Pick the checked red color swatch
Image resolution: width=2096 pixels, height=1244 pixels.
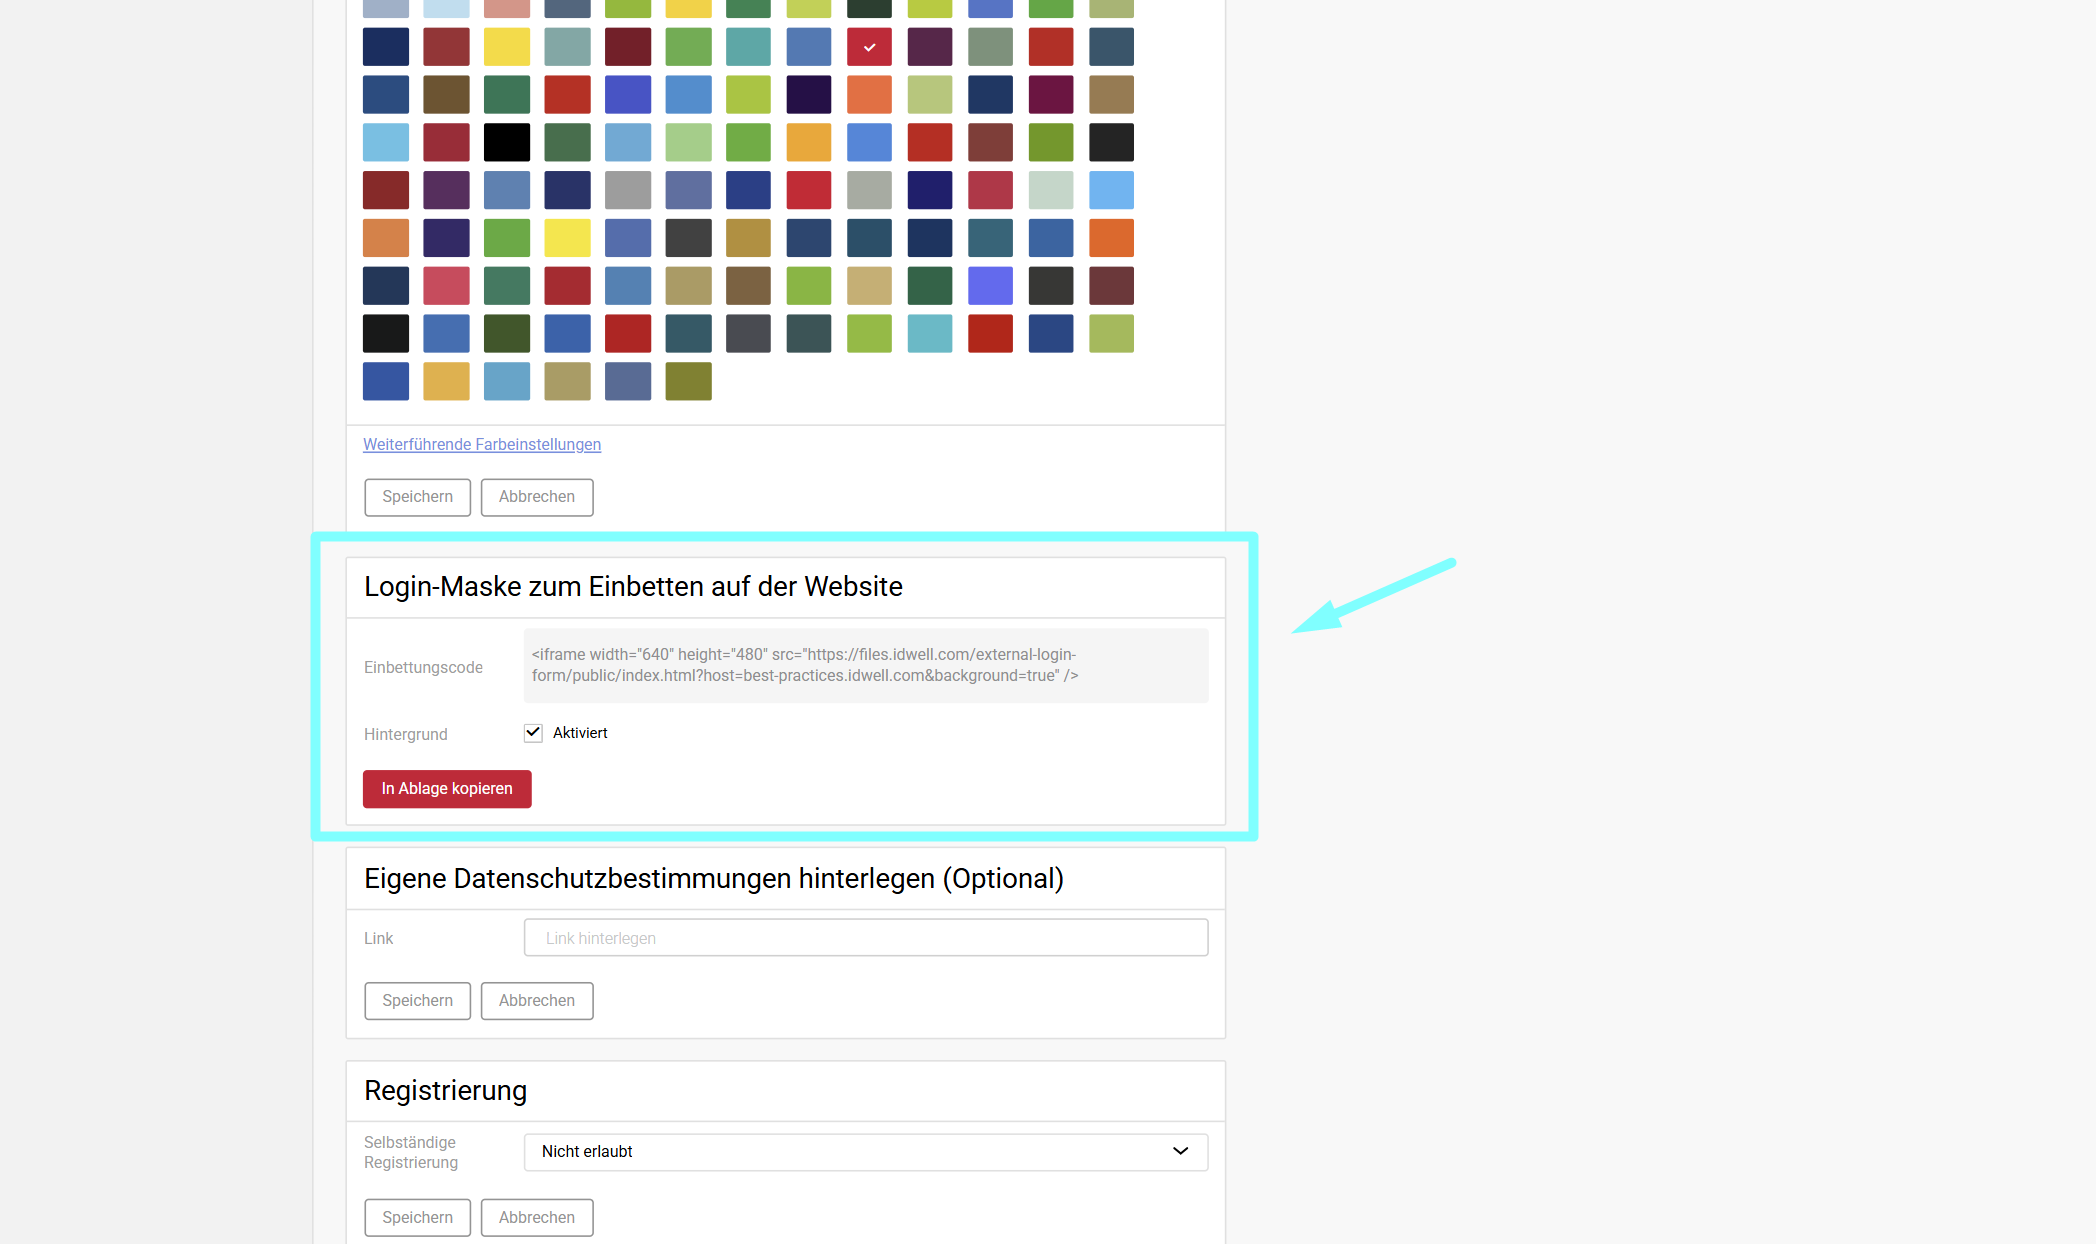[869, 47]
